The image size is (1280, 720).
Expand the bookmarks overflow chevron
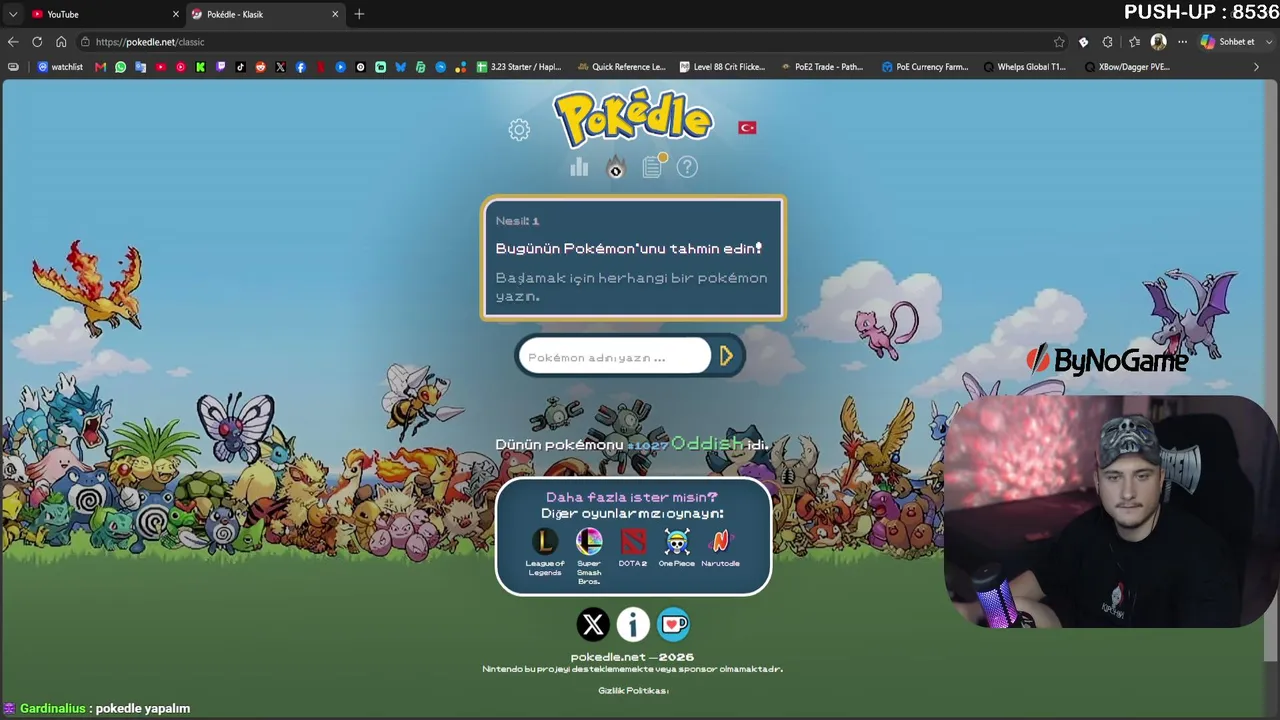(x=1256, y=67)
